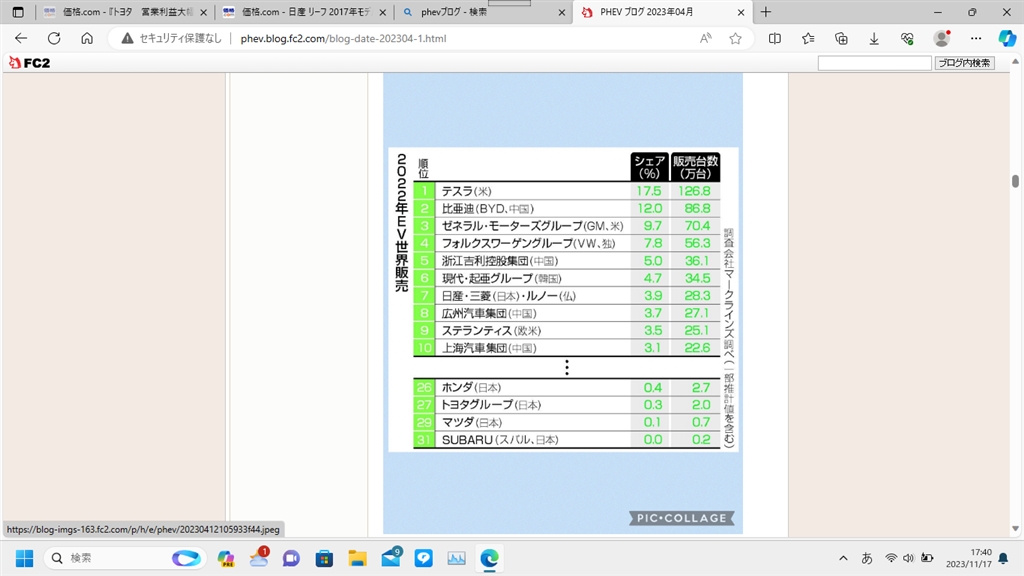
Task: Click the FC2 logo
Action: pos(30,63)
